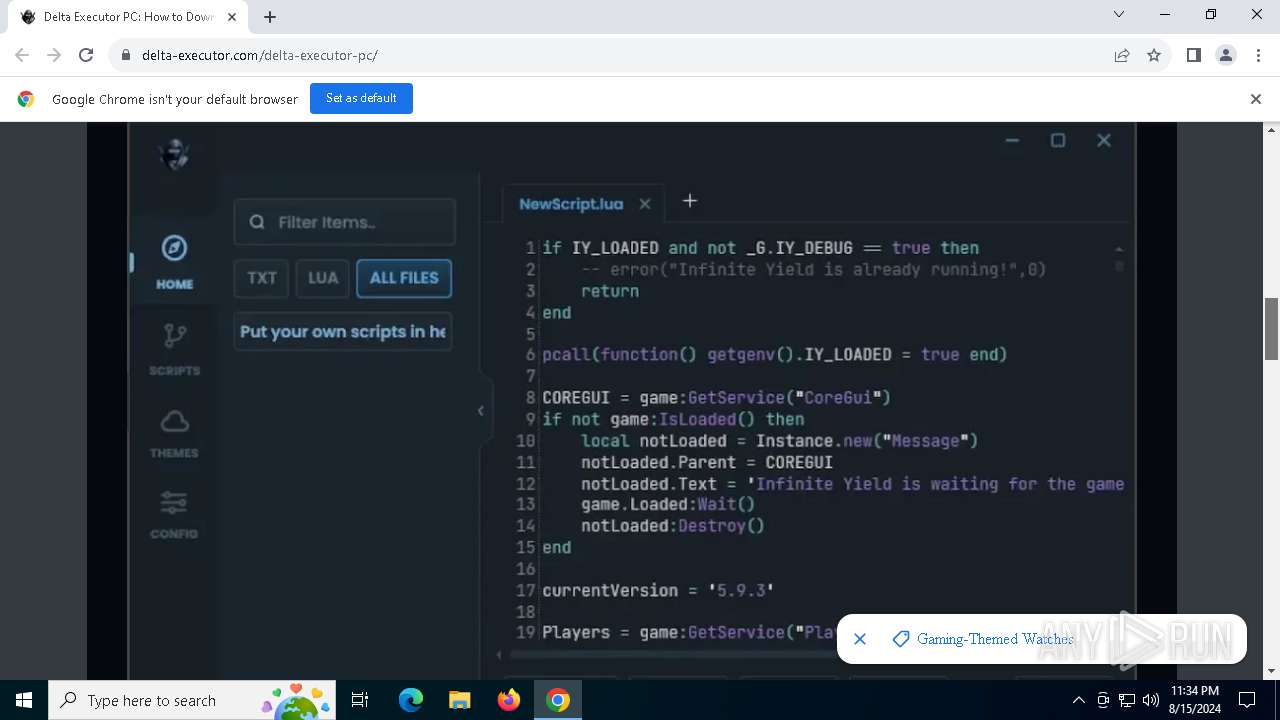Open the Chrome profile menu
The width and height of the screenshot is (1280, 720).
click(1226, 56)
